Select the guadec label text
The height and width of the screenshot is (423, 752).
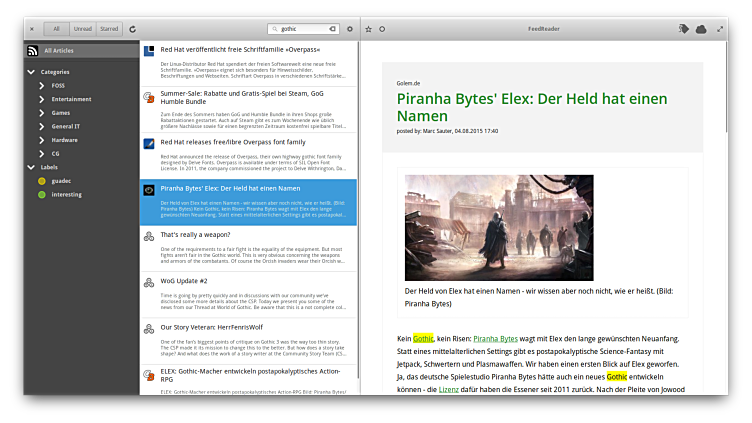pyautogui.click(x=61, y=181)
